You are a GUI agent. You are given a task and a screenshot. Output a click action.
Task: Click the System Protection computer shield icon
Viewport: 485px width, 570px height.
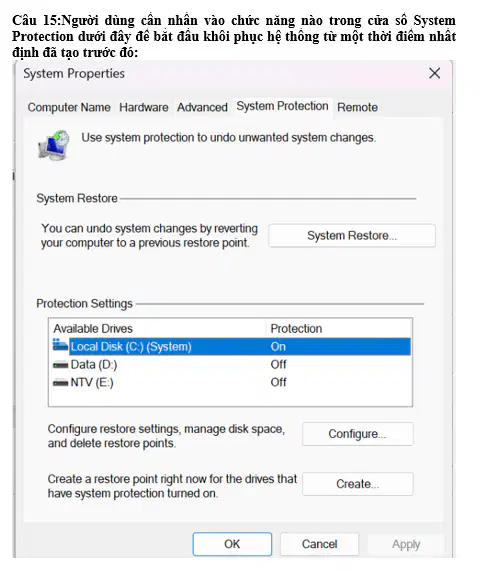coord(53,145)
